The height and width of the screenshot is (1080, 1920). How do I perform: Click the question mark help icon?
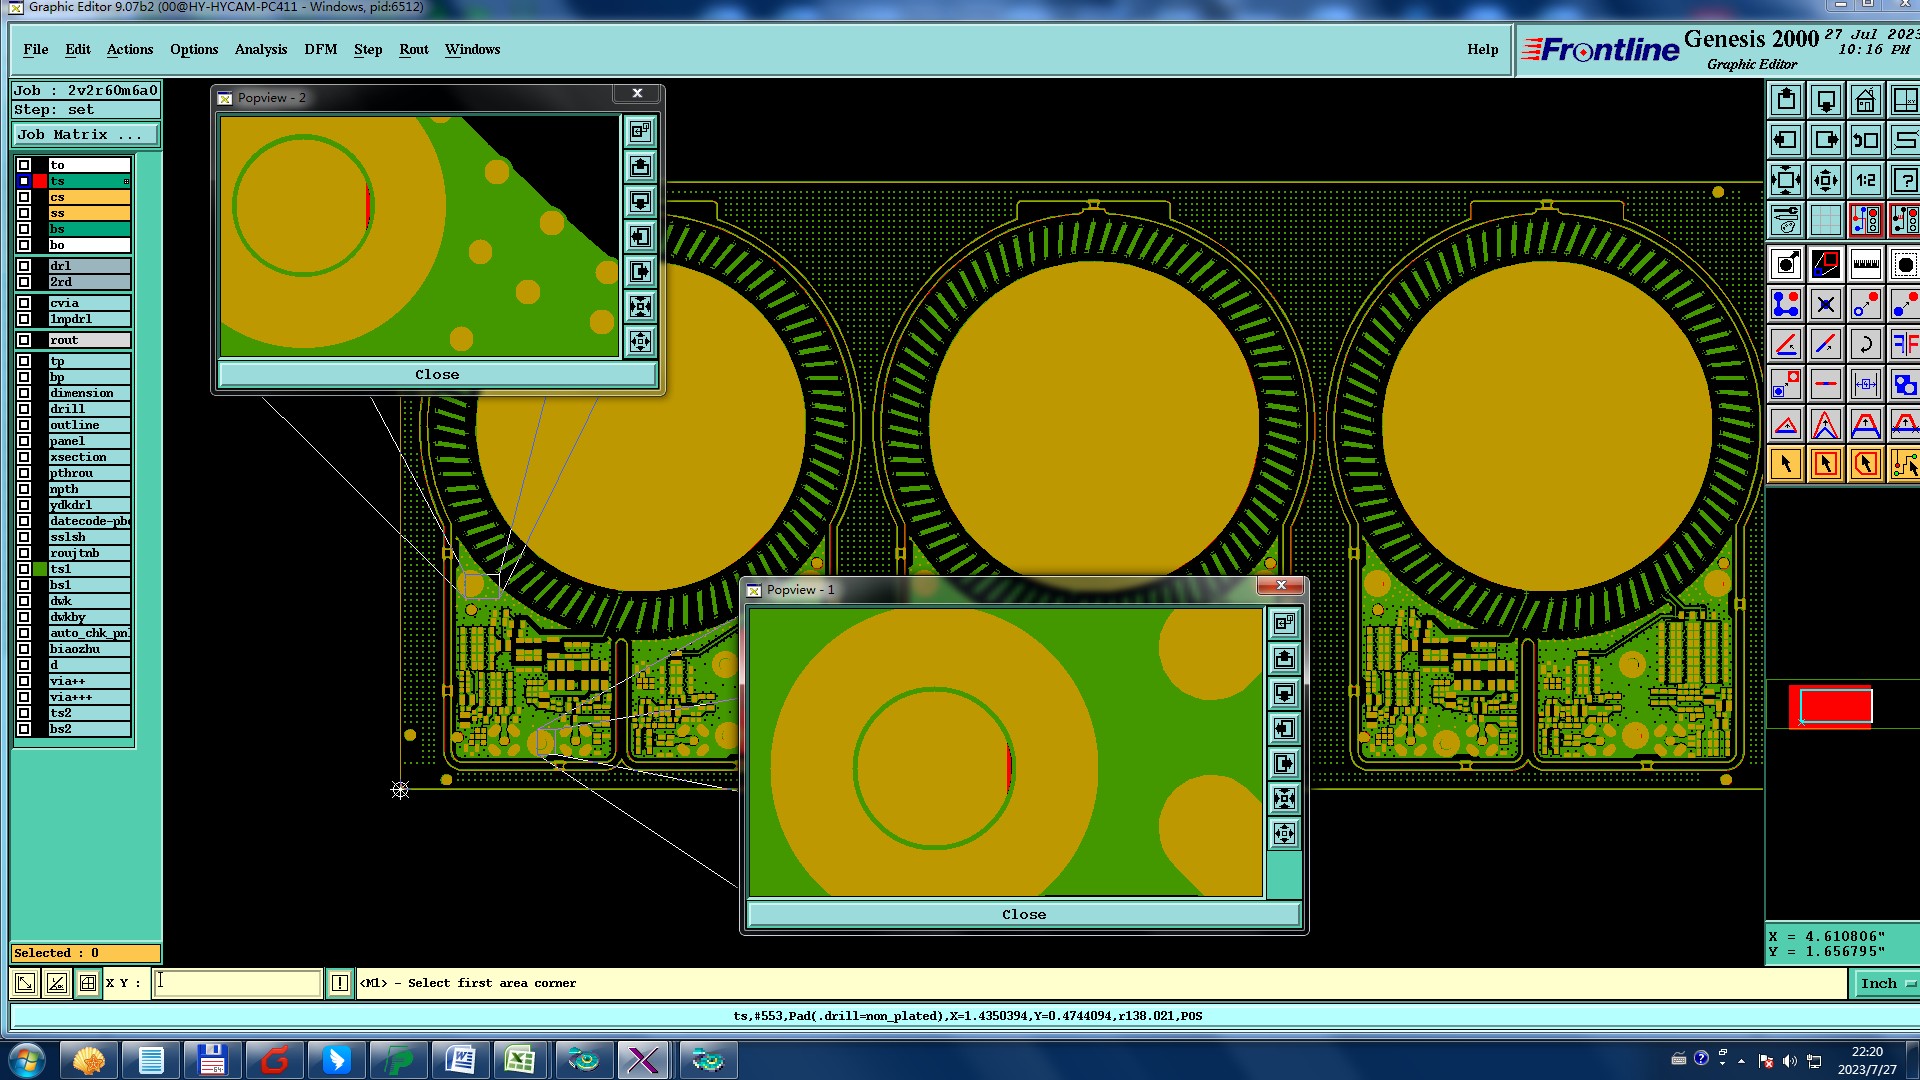tap(1904, 181)
